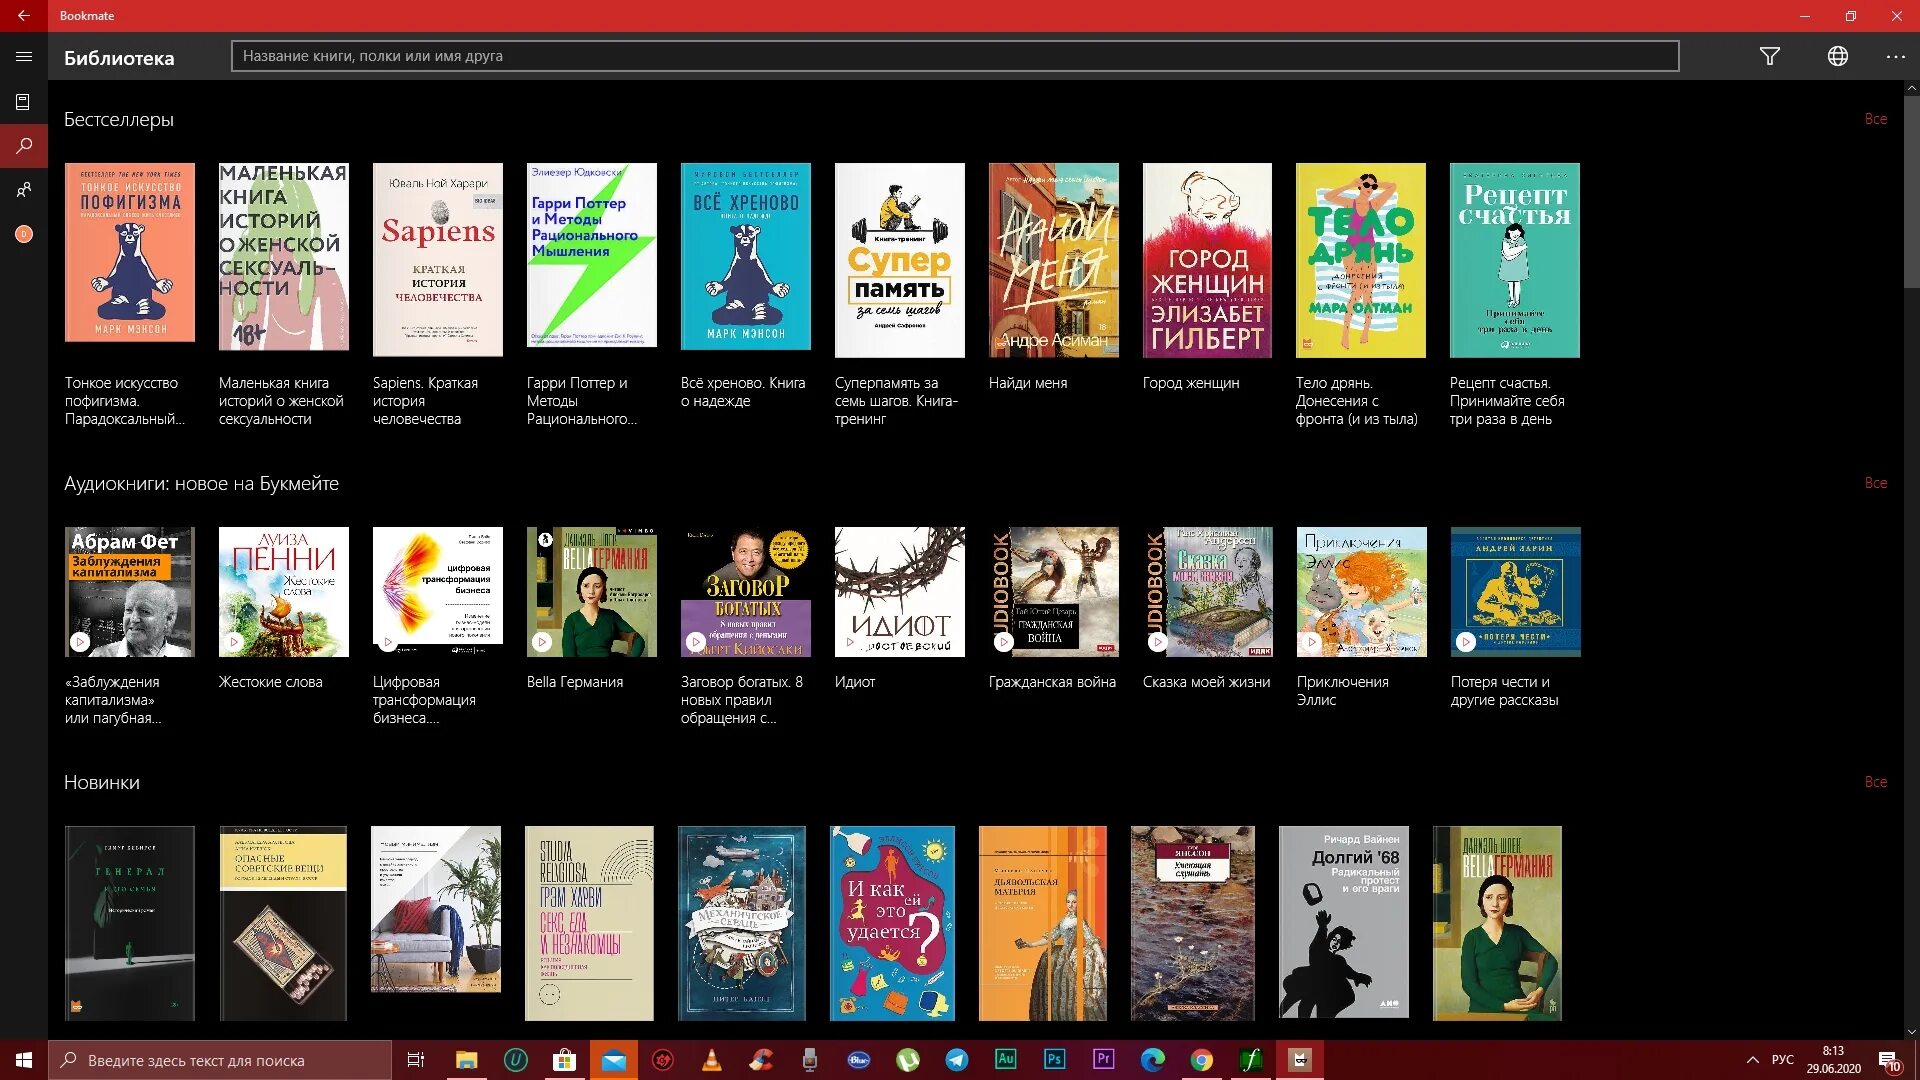Open the filter funnel icon
Image resolution: width=1920 pixels, height=1080 pixels.
click(1770, 57)
